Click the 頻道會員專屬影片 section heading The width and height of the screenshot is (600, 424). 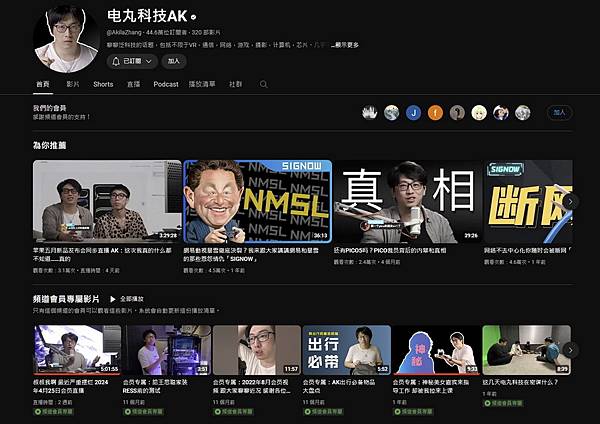66,299
